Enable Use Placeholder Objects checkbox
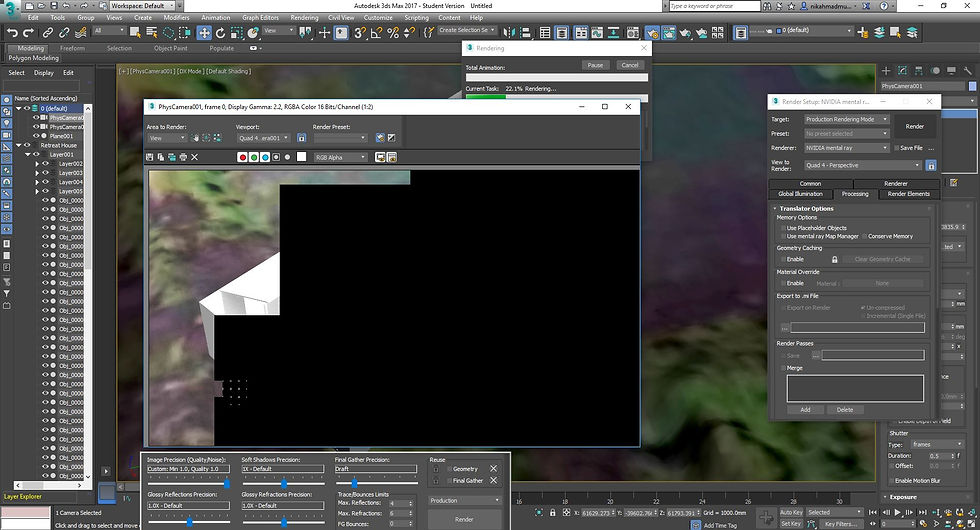Image resolution: width=980 pixels, height=530 pixels. coord(783,228)
